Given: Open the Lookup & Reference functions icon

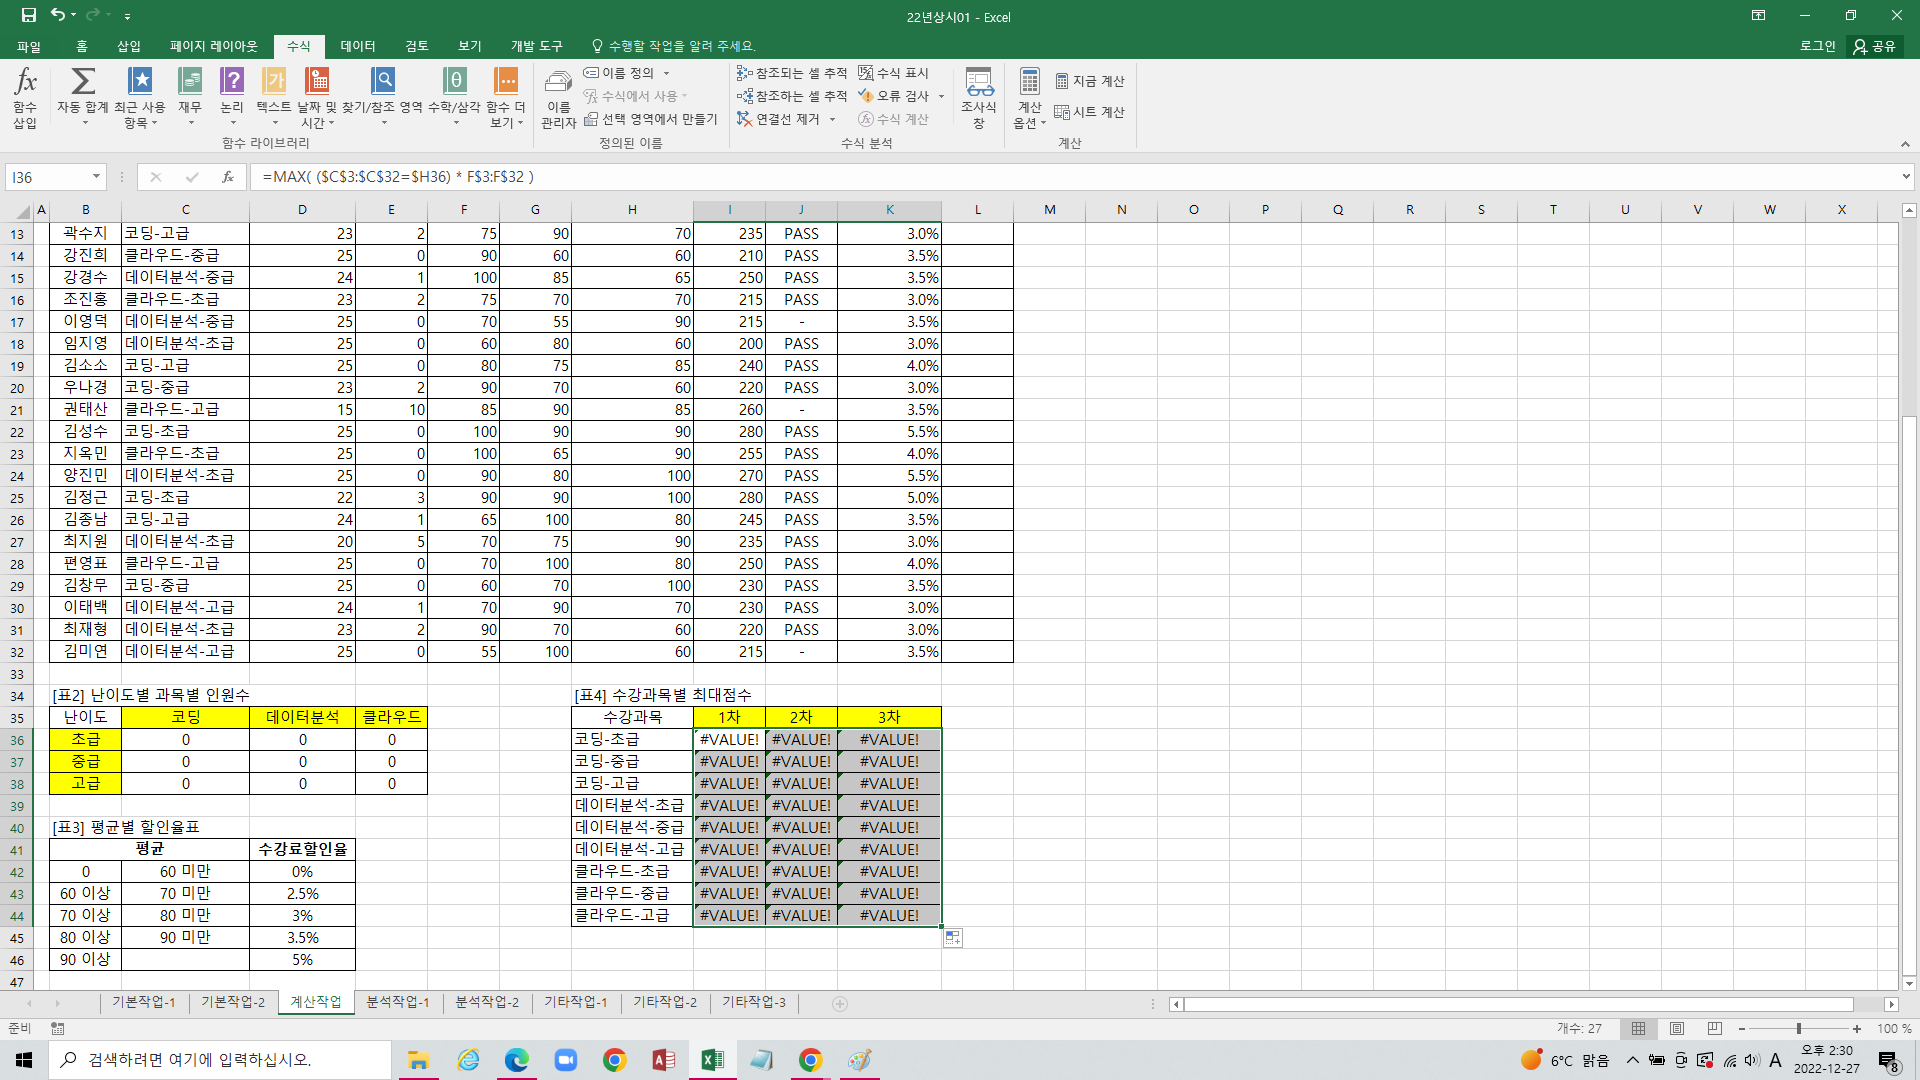Looking at the screenshot, I should pyautogui.click(x=382, y=82).
